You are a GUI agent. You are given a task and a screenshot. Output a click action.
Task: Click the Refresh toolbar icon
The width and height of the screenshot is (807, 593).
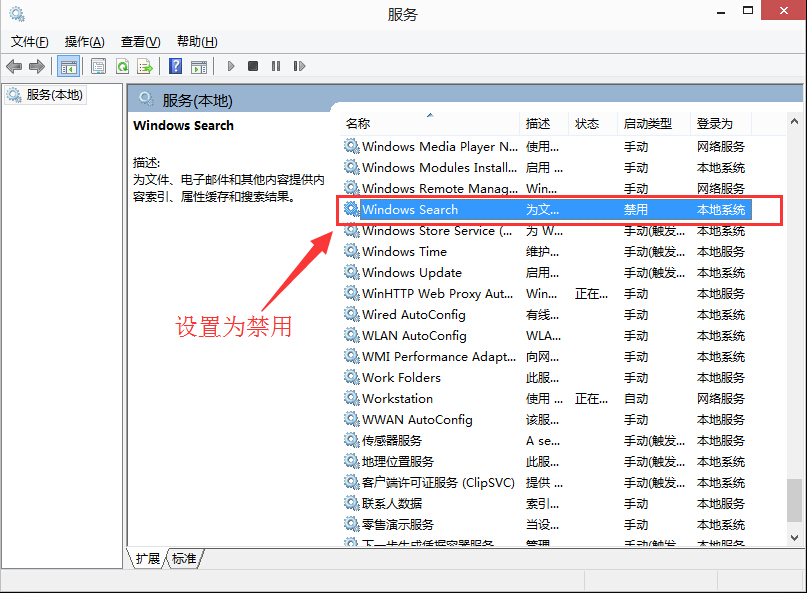(122, 66)
